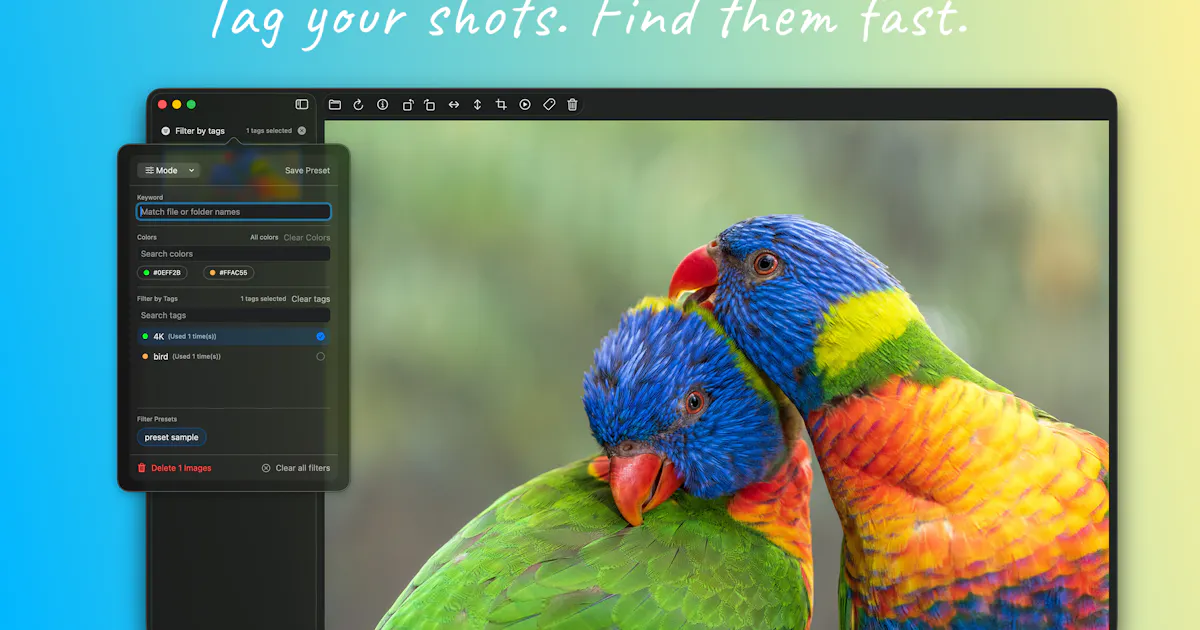
Task: Flip image horizontally toolbar icon
Action: (454, 105)
